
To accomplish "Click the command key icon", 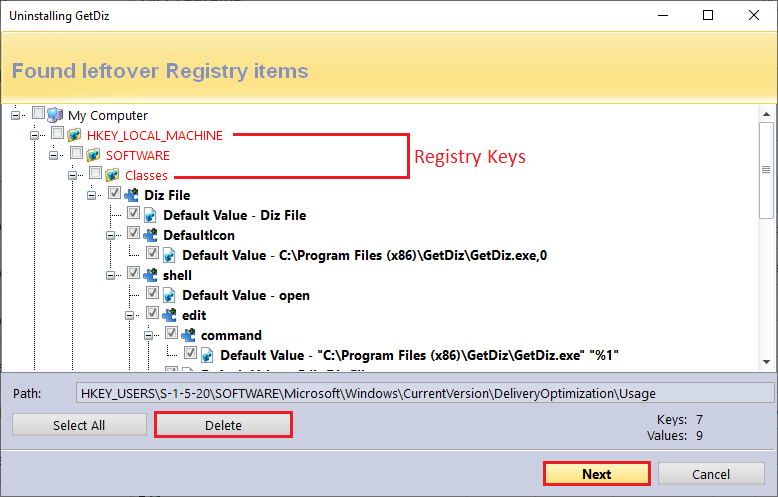I will point(188,335).
